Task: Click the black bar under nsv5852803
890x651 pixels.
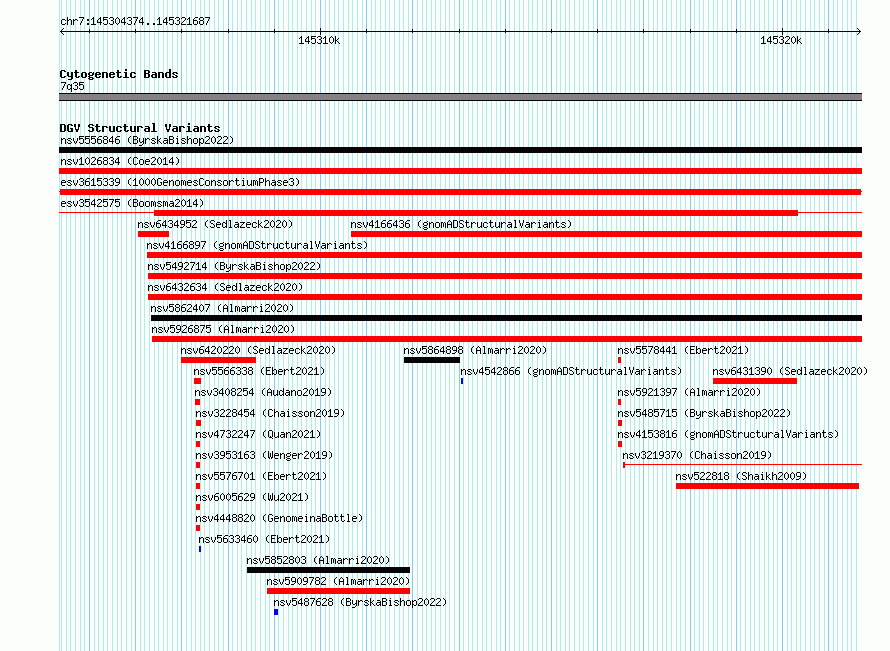Action: [x=328, y=570]
